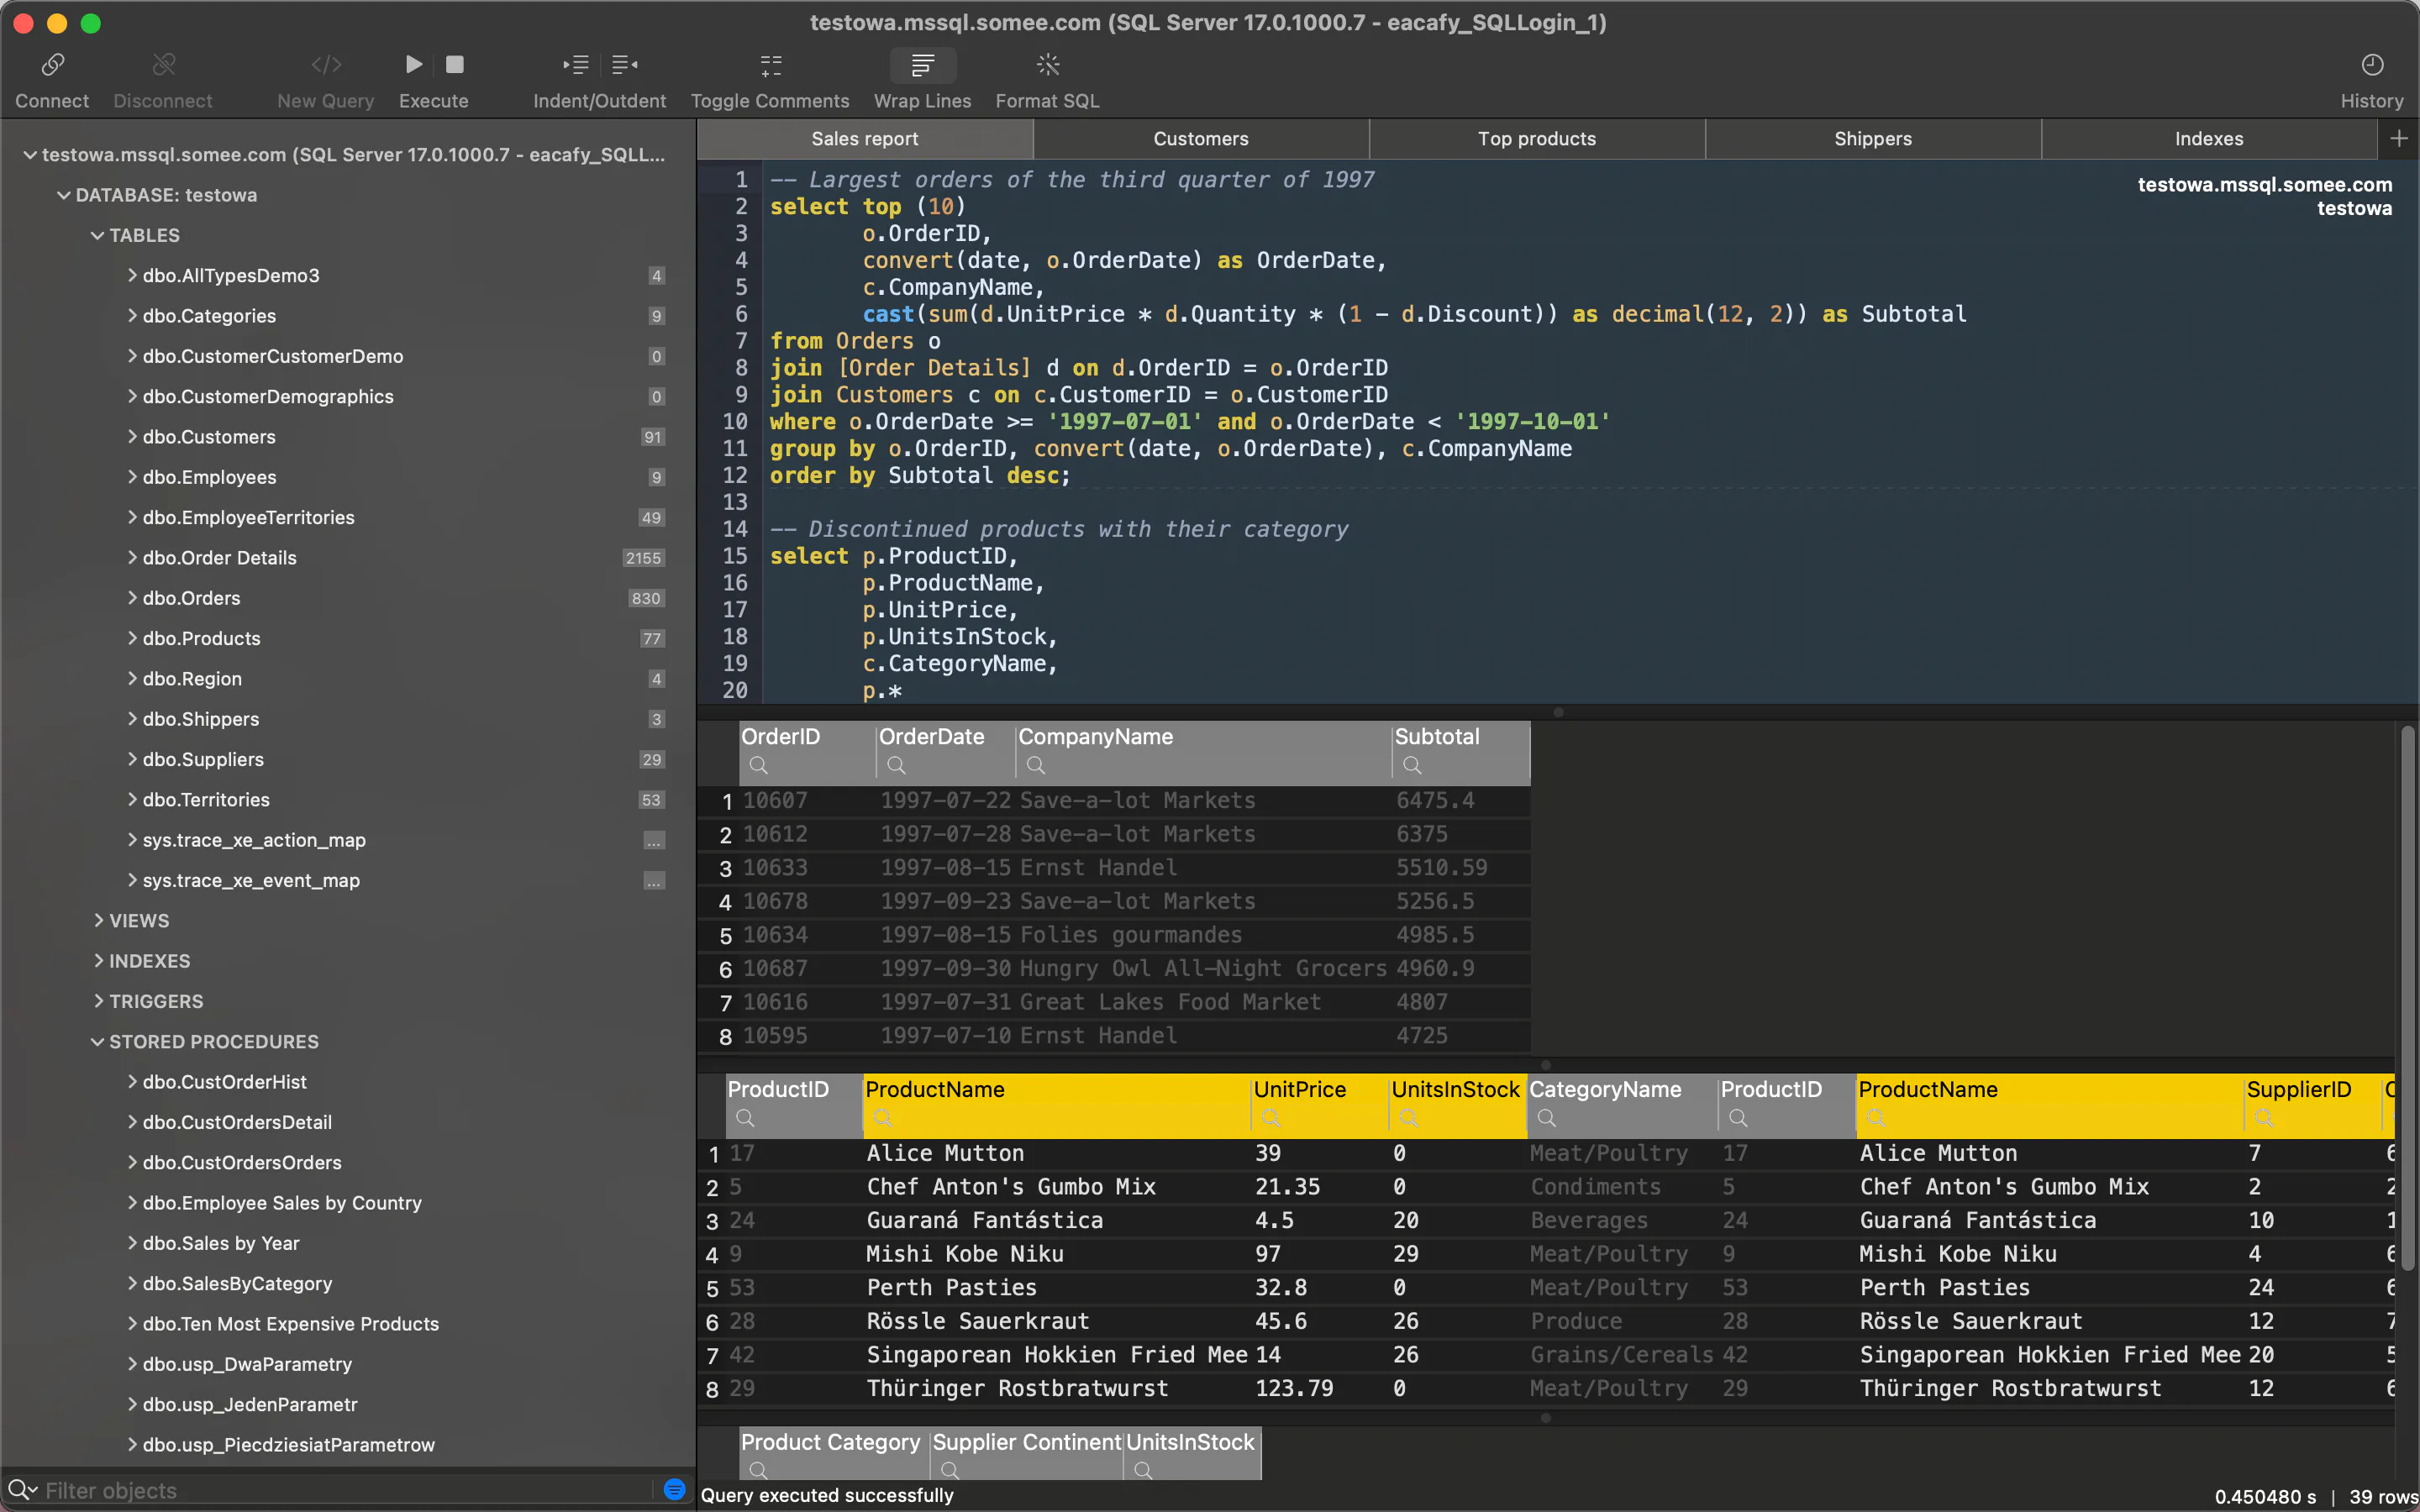Viewport: 2420px width, 1512px height.
Task: Stop query execution with square button
Action: click(x=454, y=65)
